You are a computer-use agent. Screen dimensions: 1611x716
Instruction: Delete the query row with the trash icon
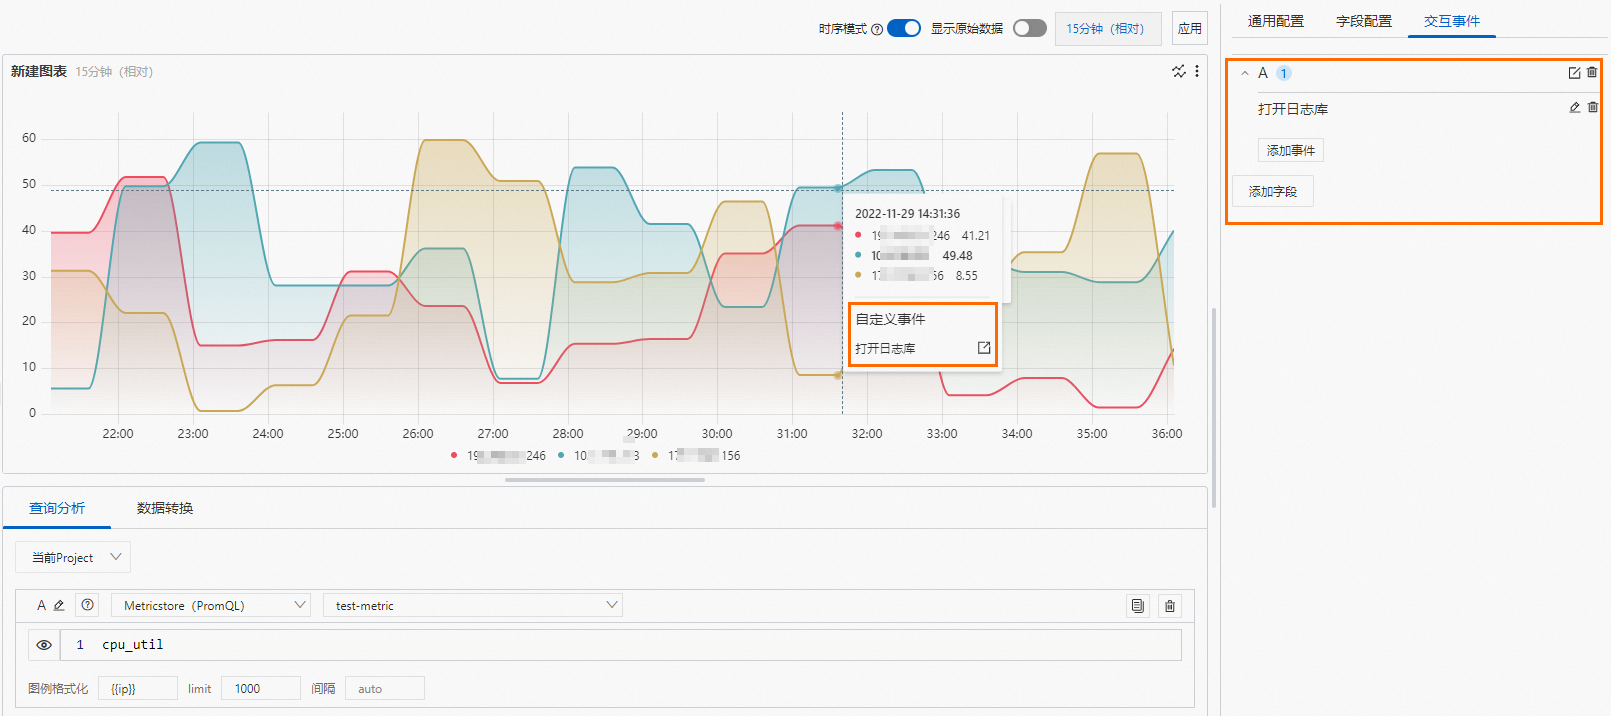tap(1170, 606)
